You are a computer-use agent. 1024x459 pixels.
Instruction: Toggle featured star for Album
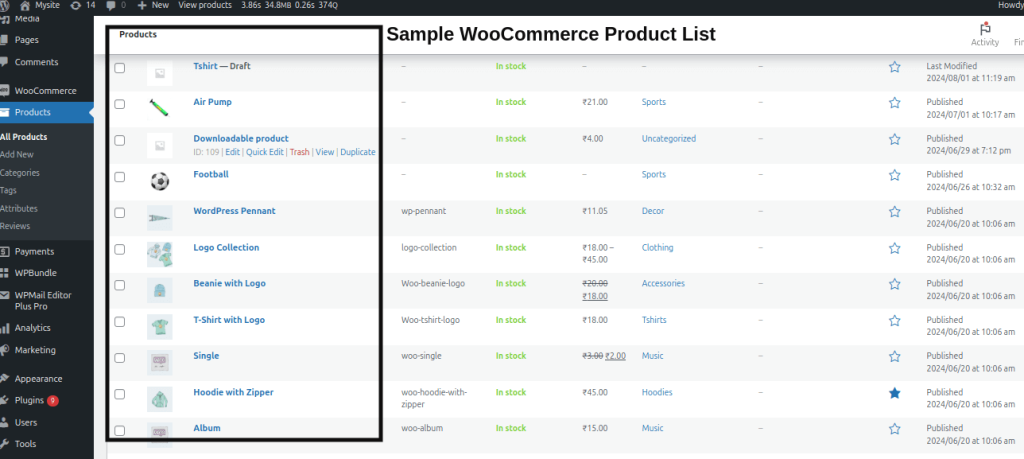click(x=895, y=429)
